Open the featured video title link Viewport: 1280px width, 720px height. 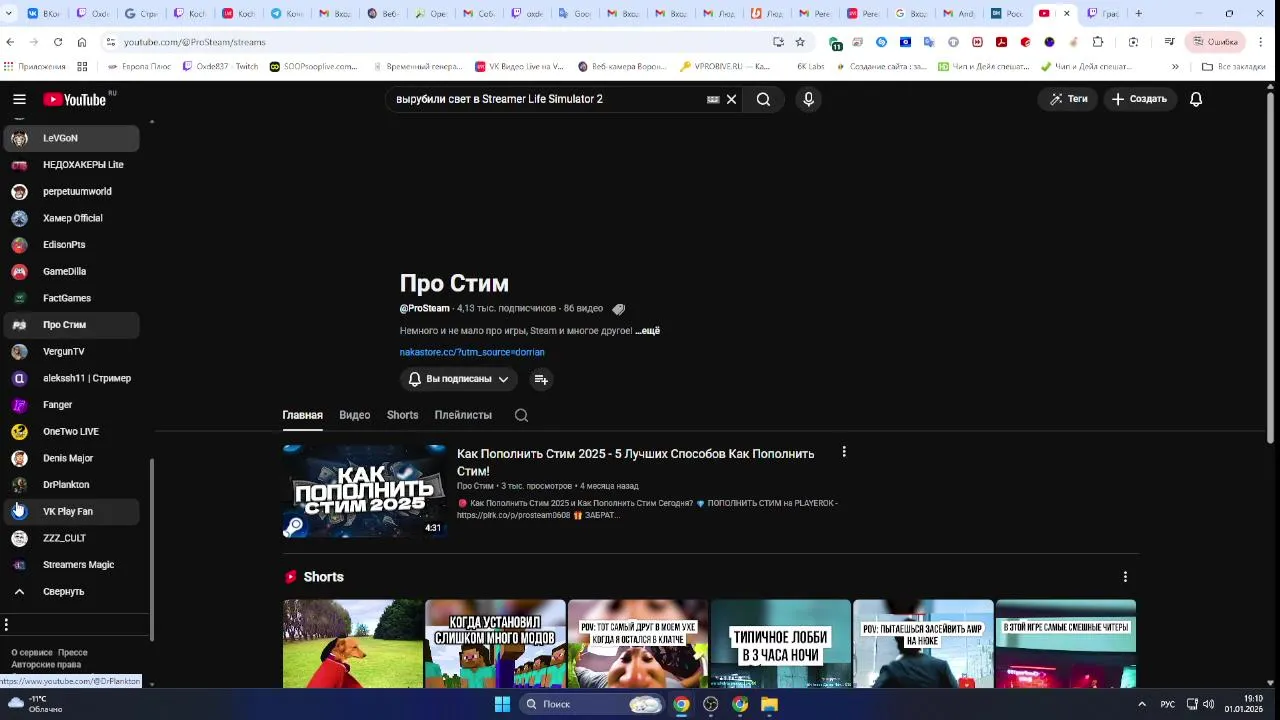[x=635, y=462]
